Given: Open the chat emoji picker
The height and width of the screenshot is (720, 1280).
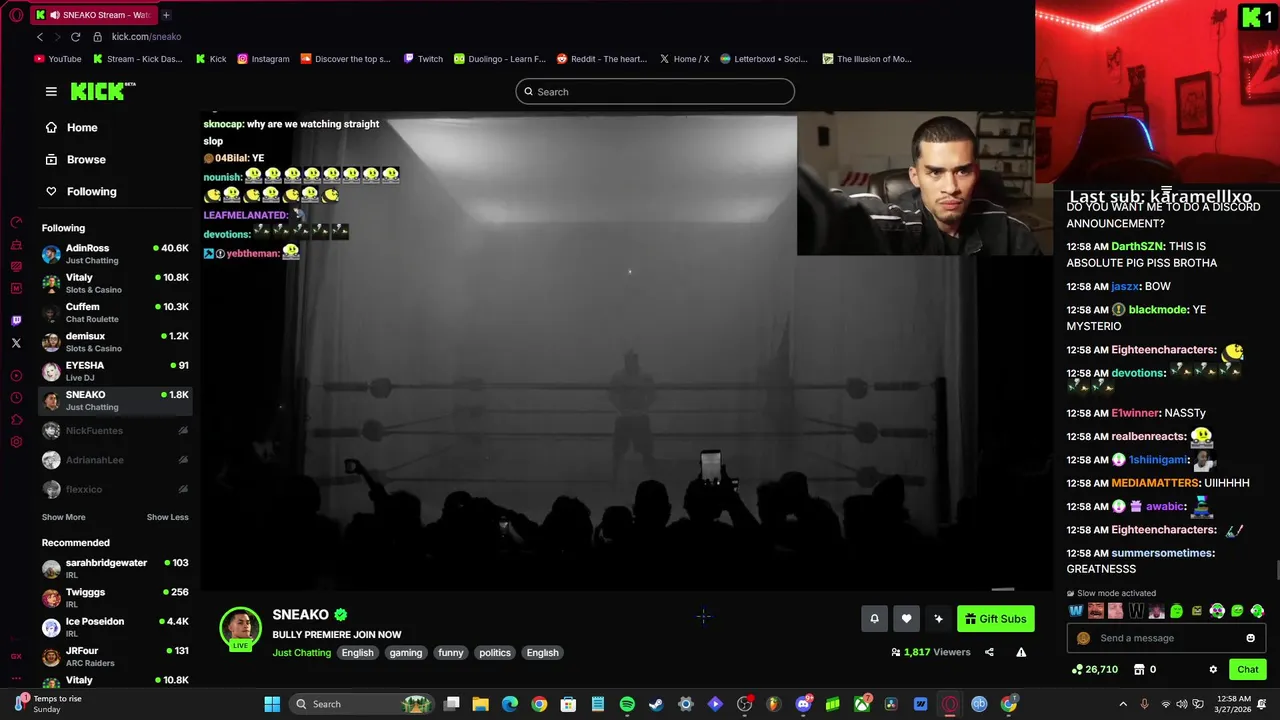Looking at the screenshot, I should pyautogui.click(x=1250, y=638).
